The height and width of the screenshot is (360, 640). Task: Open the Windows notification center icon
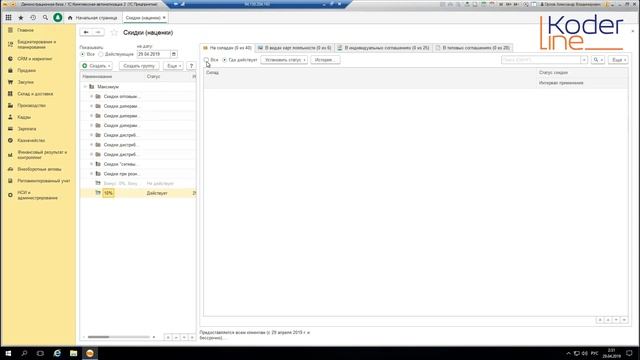coord(629,353)
